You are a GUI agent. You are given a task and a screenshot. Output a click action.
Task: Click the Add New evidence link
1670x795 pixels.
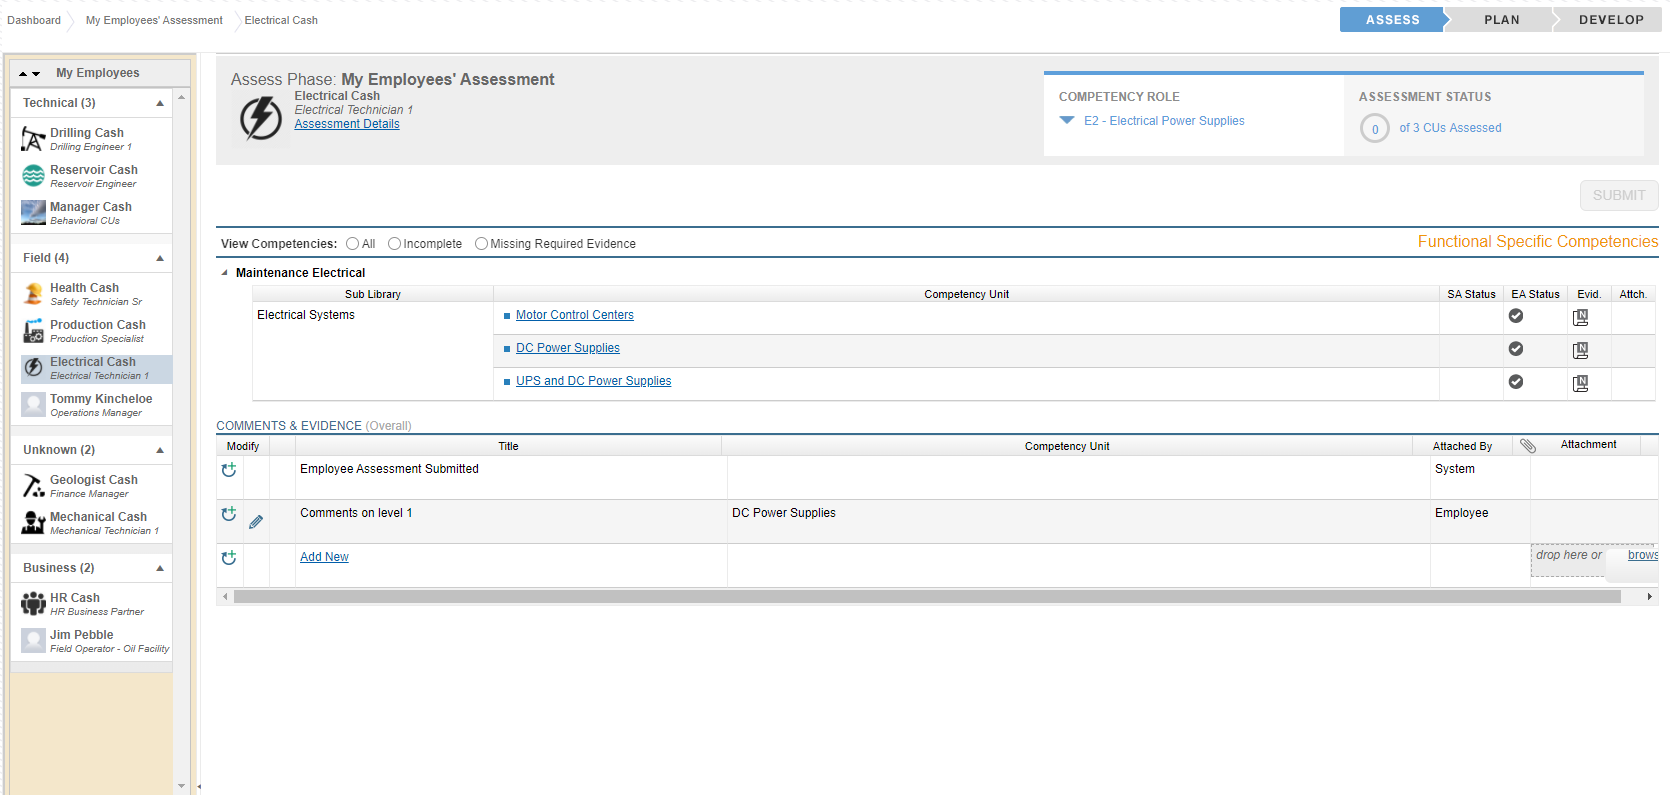[x=324, y=557]
